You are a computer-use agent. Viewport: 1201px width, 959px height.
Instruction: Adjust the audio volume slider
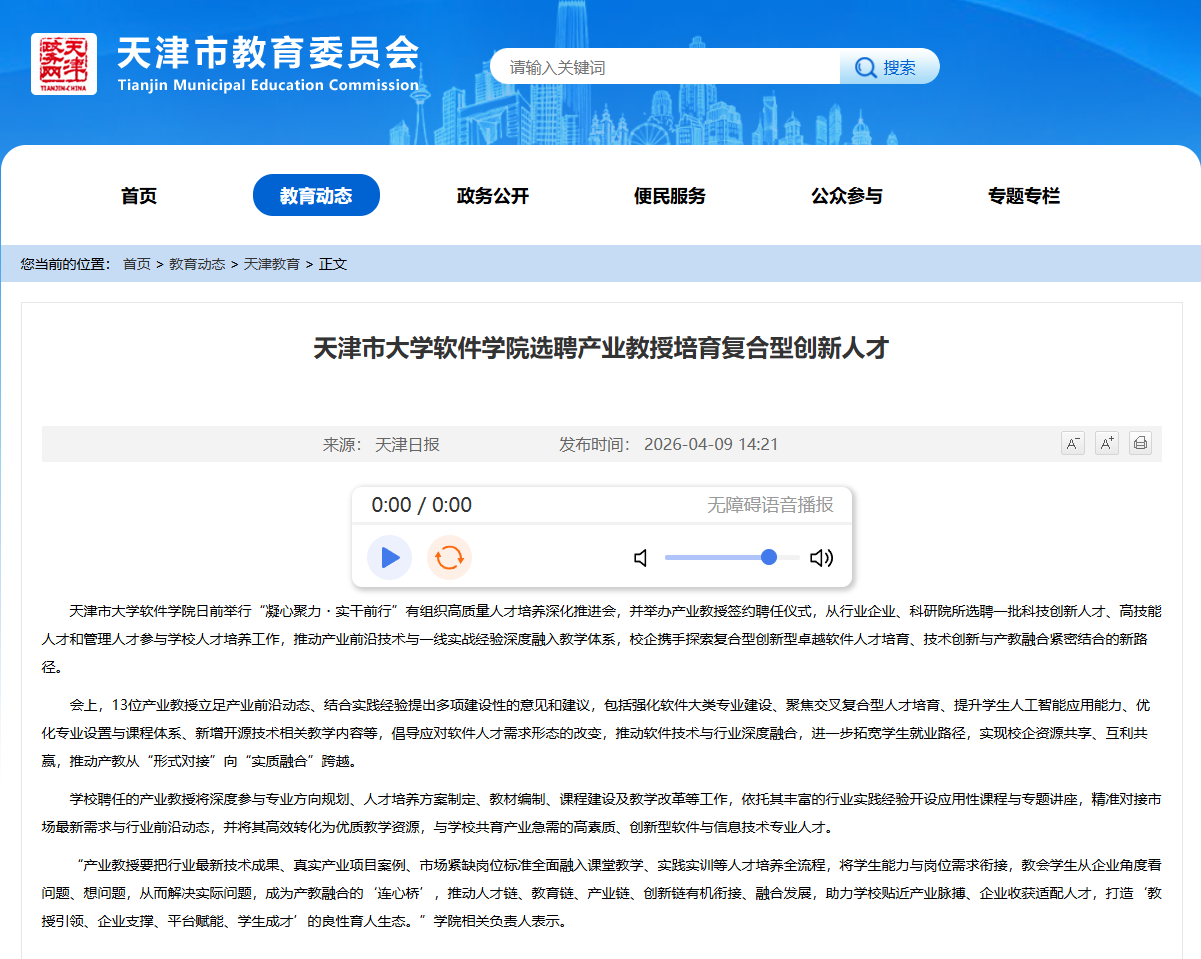tap(768, 557)
